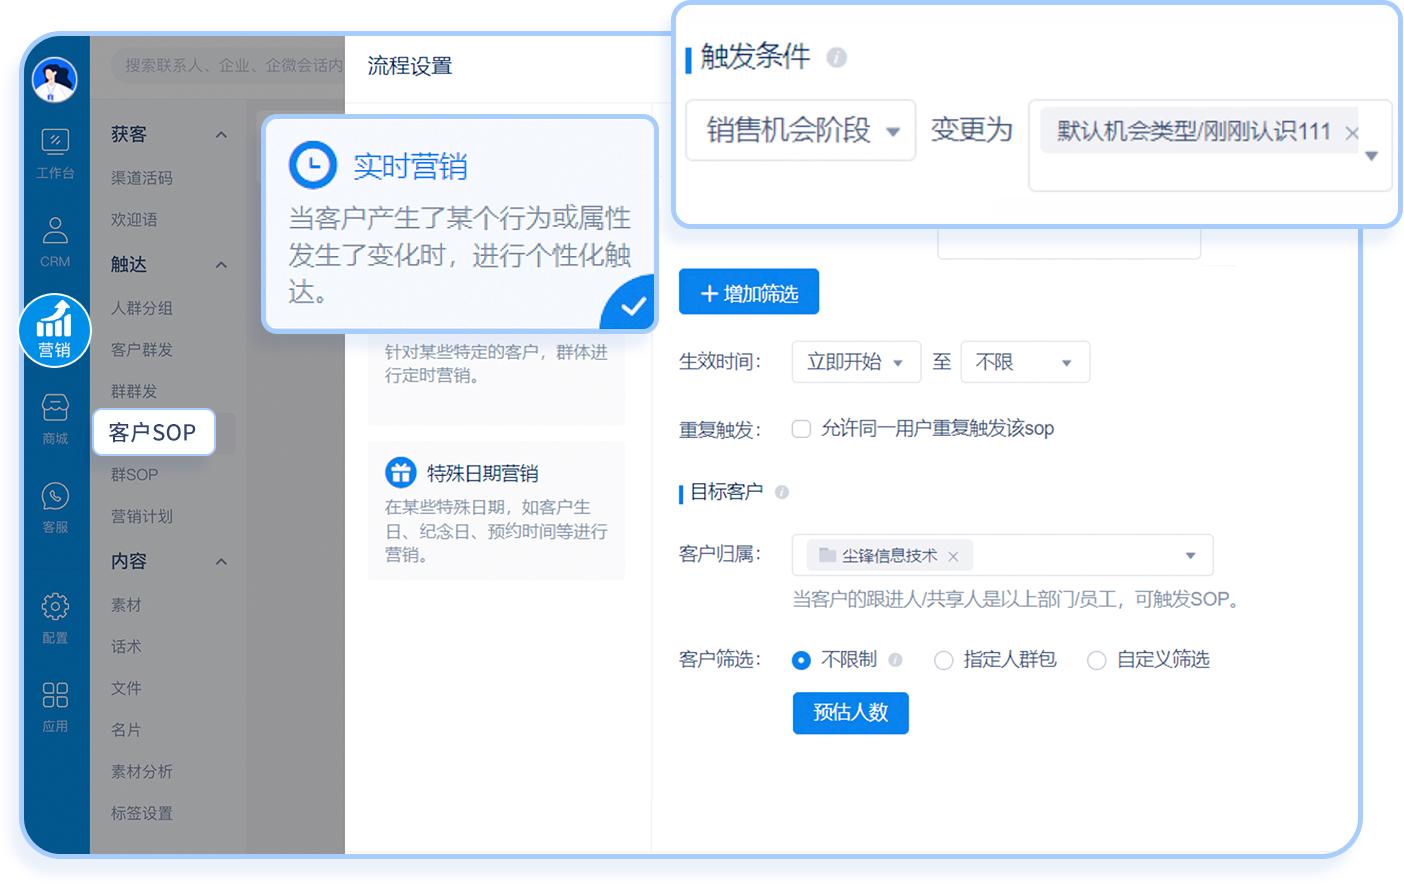Select 客户SOP from the left menu
This screenshot has width=1404, height=884.
coord(154,432)
